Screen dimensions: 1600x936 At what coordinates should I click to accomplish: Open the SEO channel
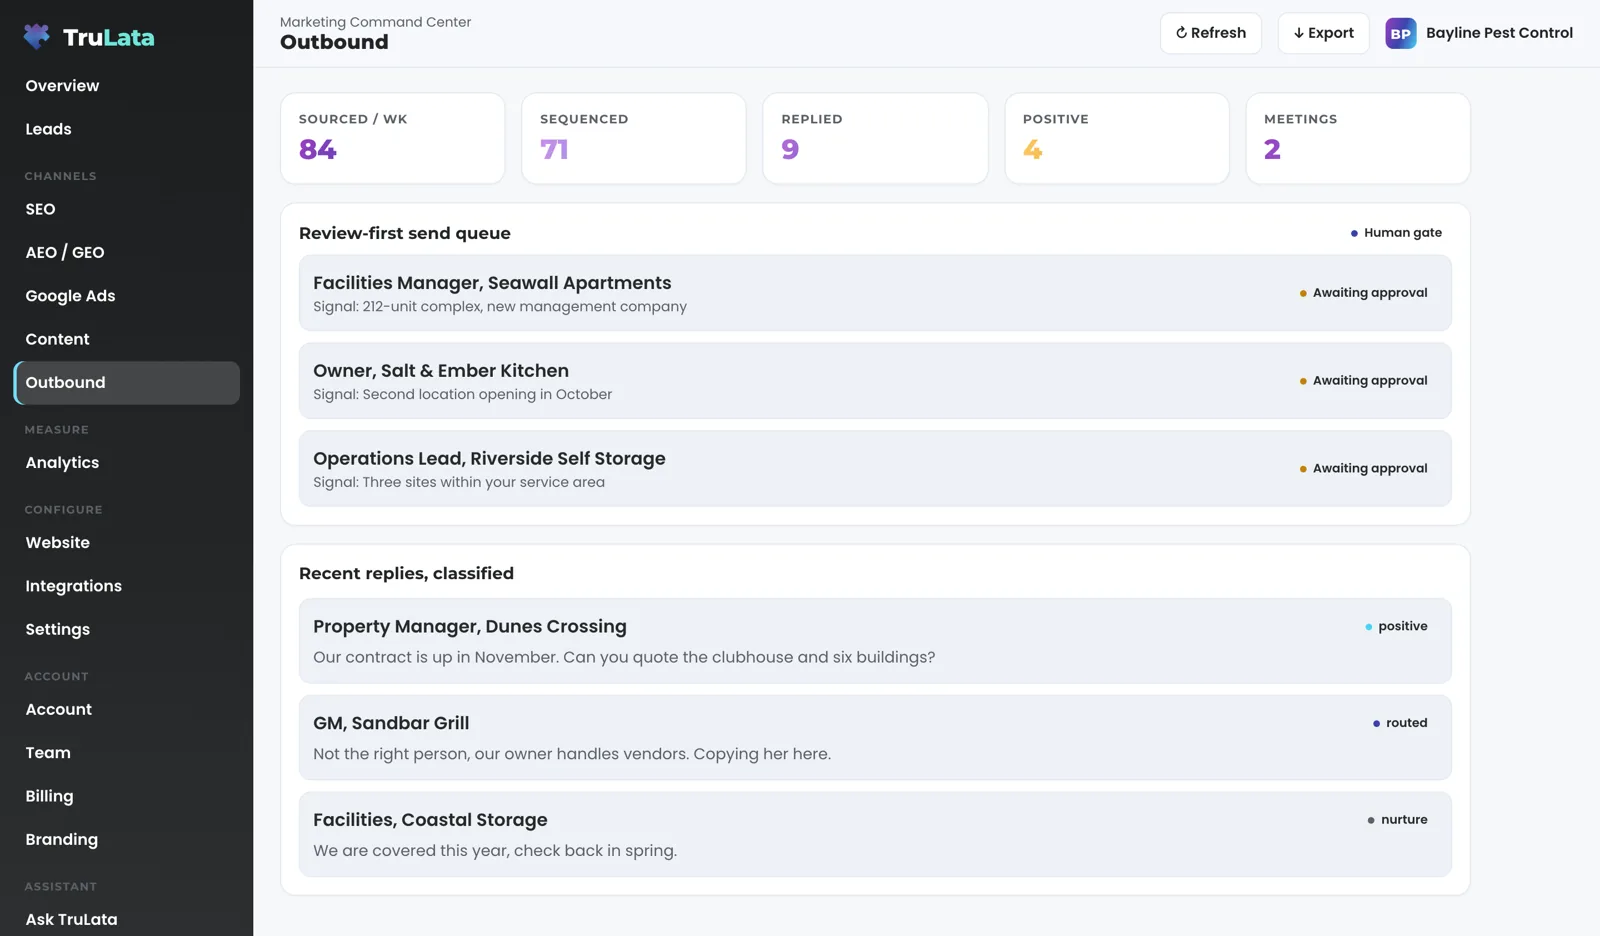point(126,209)
